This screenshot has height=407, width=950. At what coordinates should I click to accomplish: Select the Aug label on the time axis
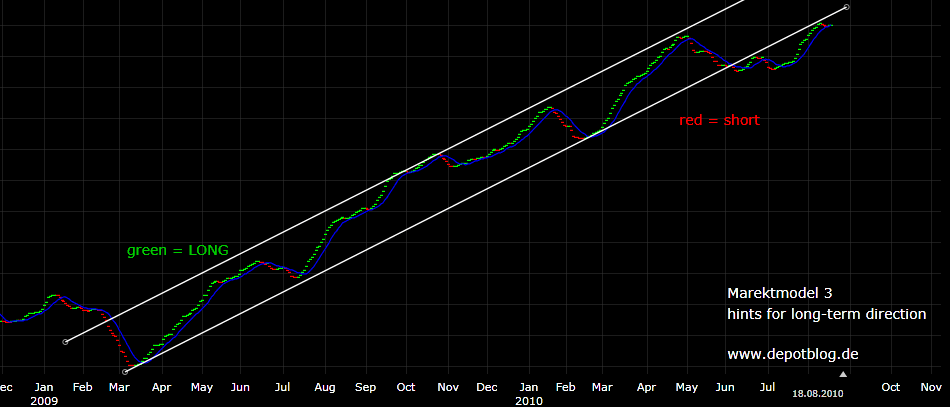[x=324, y=386]
